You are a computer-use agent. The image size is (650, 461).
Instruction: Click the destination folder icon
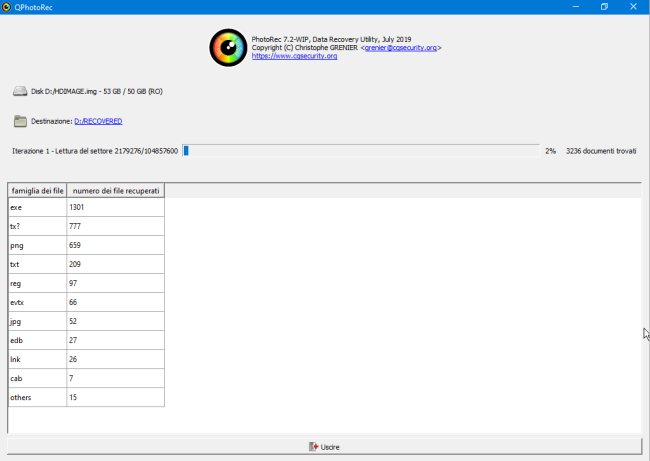20,121
